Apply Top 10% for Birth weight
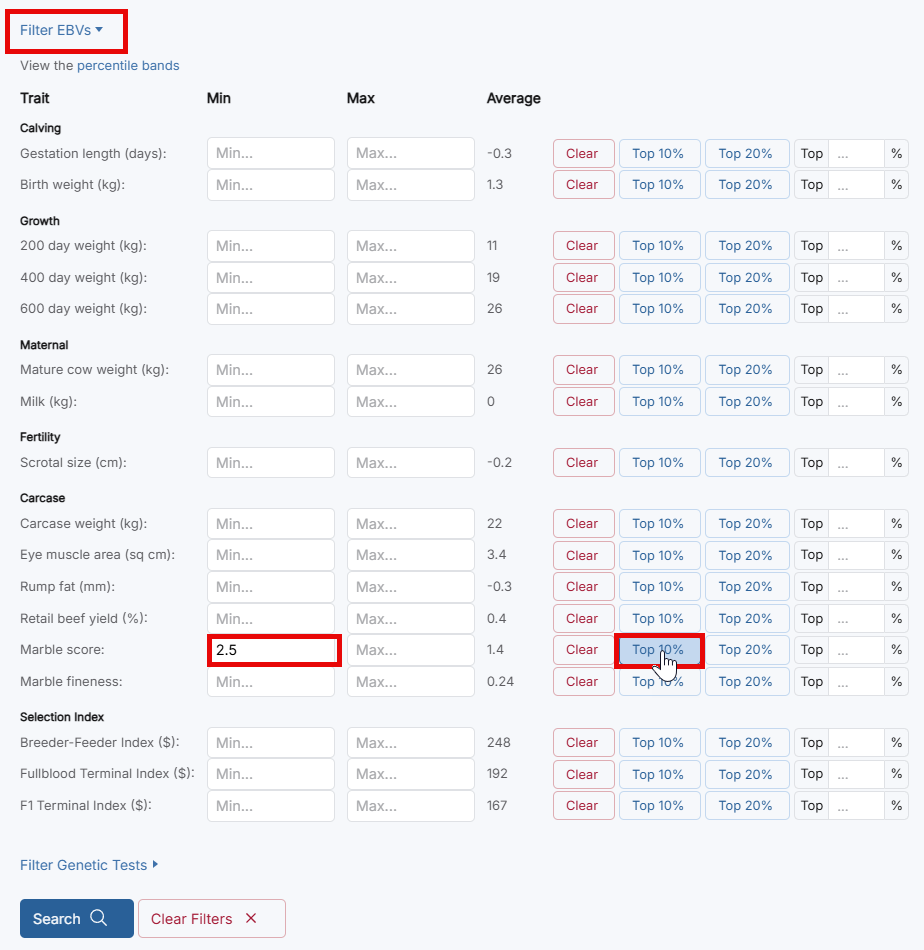 coord(659,184)
